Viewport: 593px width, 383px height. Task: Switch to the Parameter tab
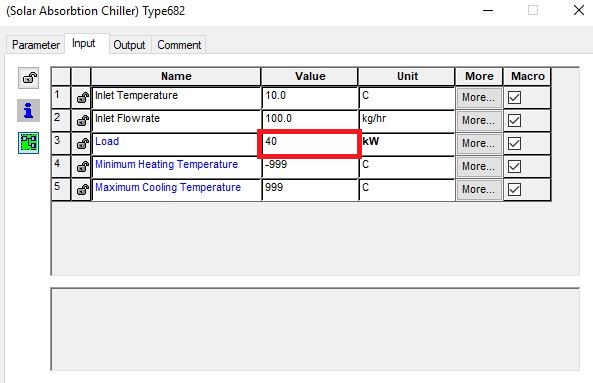coord(36,45)
